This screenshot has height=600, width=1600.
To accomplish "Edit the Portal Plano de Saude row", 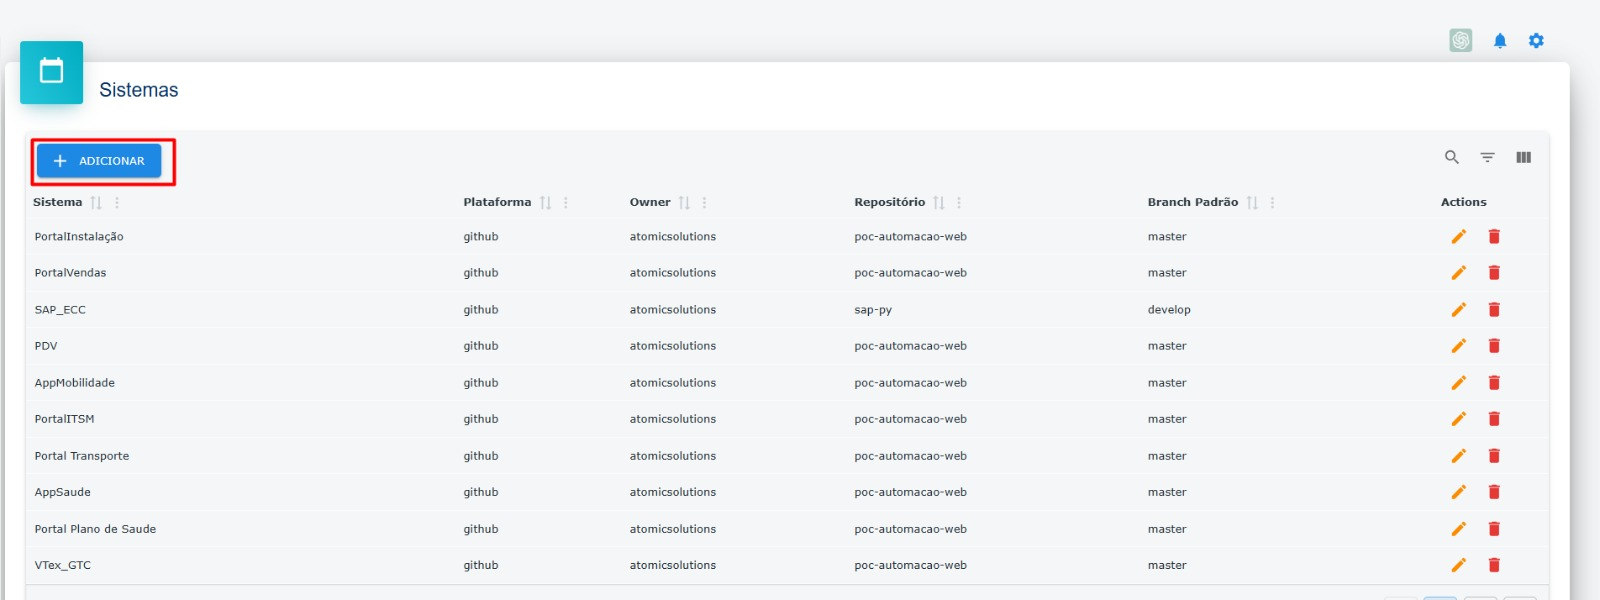I will pos(1459,529).
